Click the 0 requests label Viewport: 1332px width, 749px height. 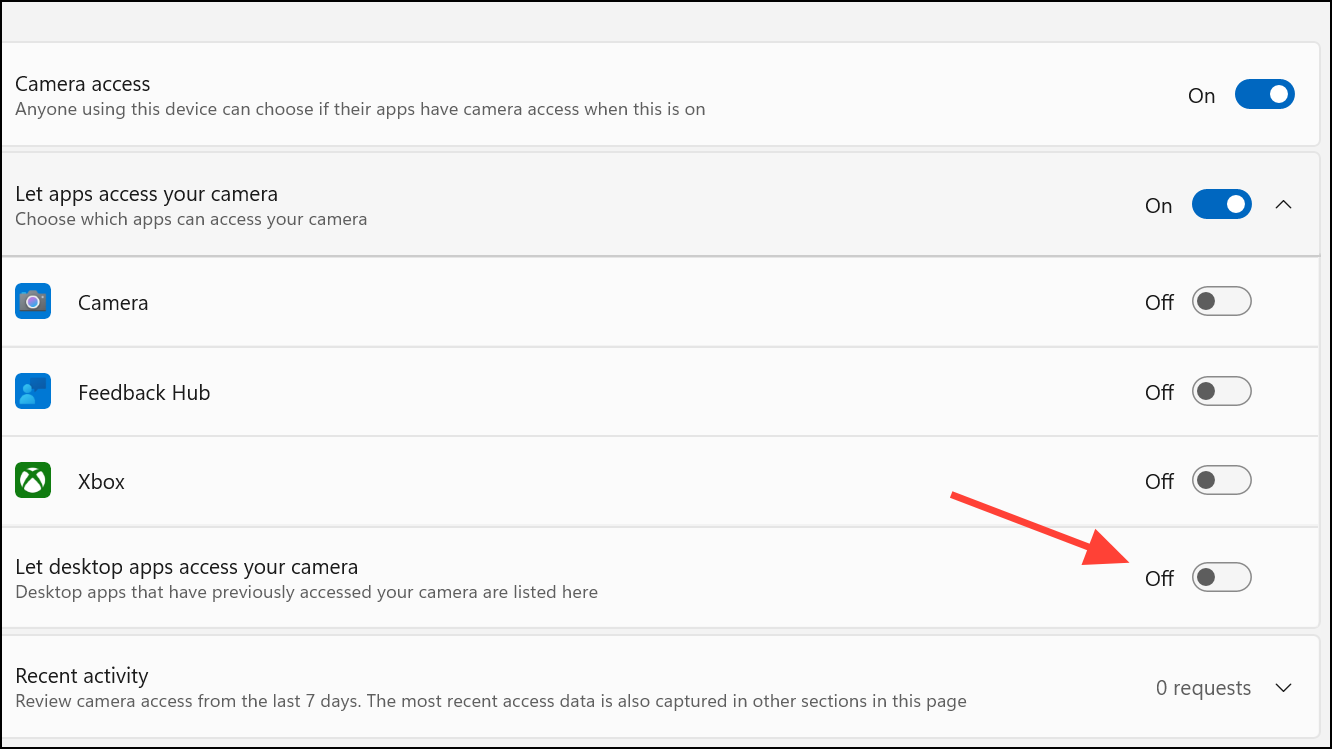tap(1203, 688)
